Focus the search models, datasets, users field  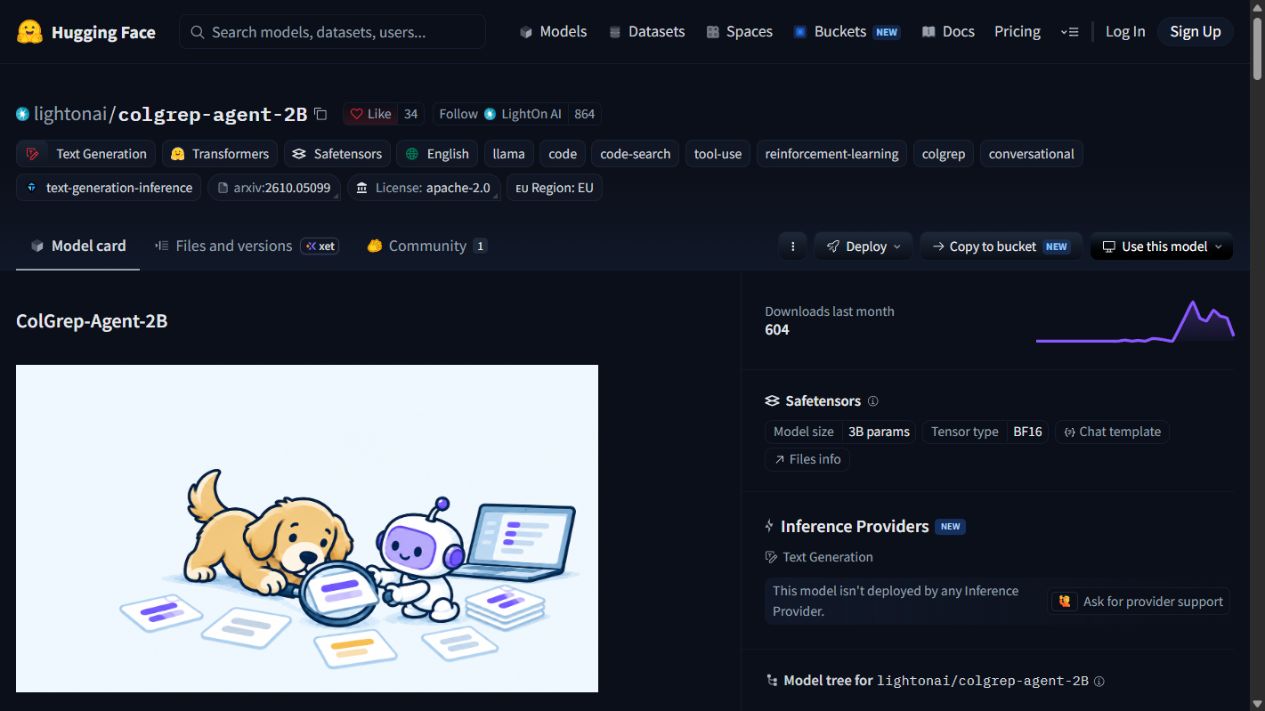tap(333, 32)
